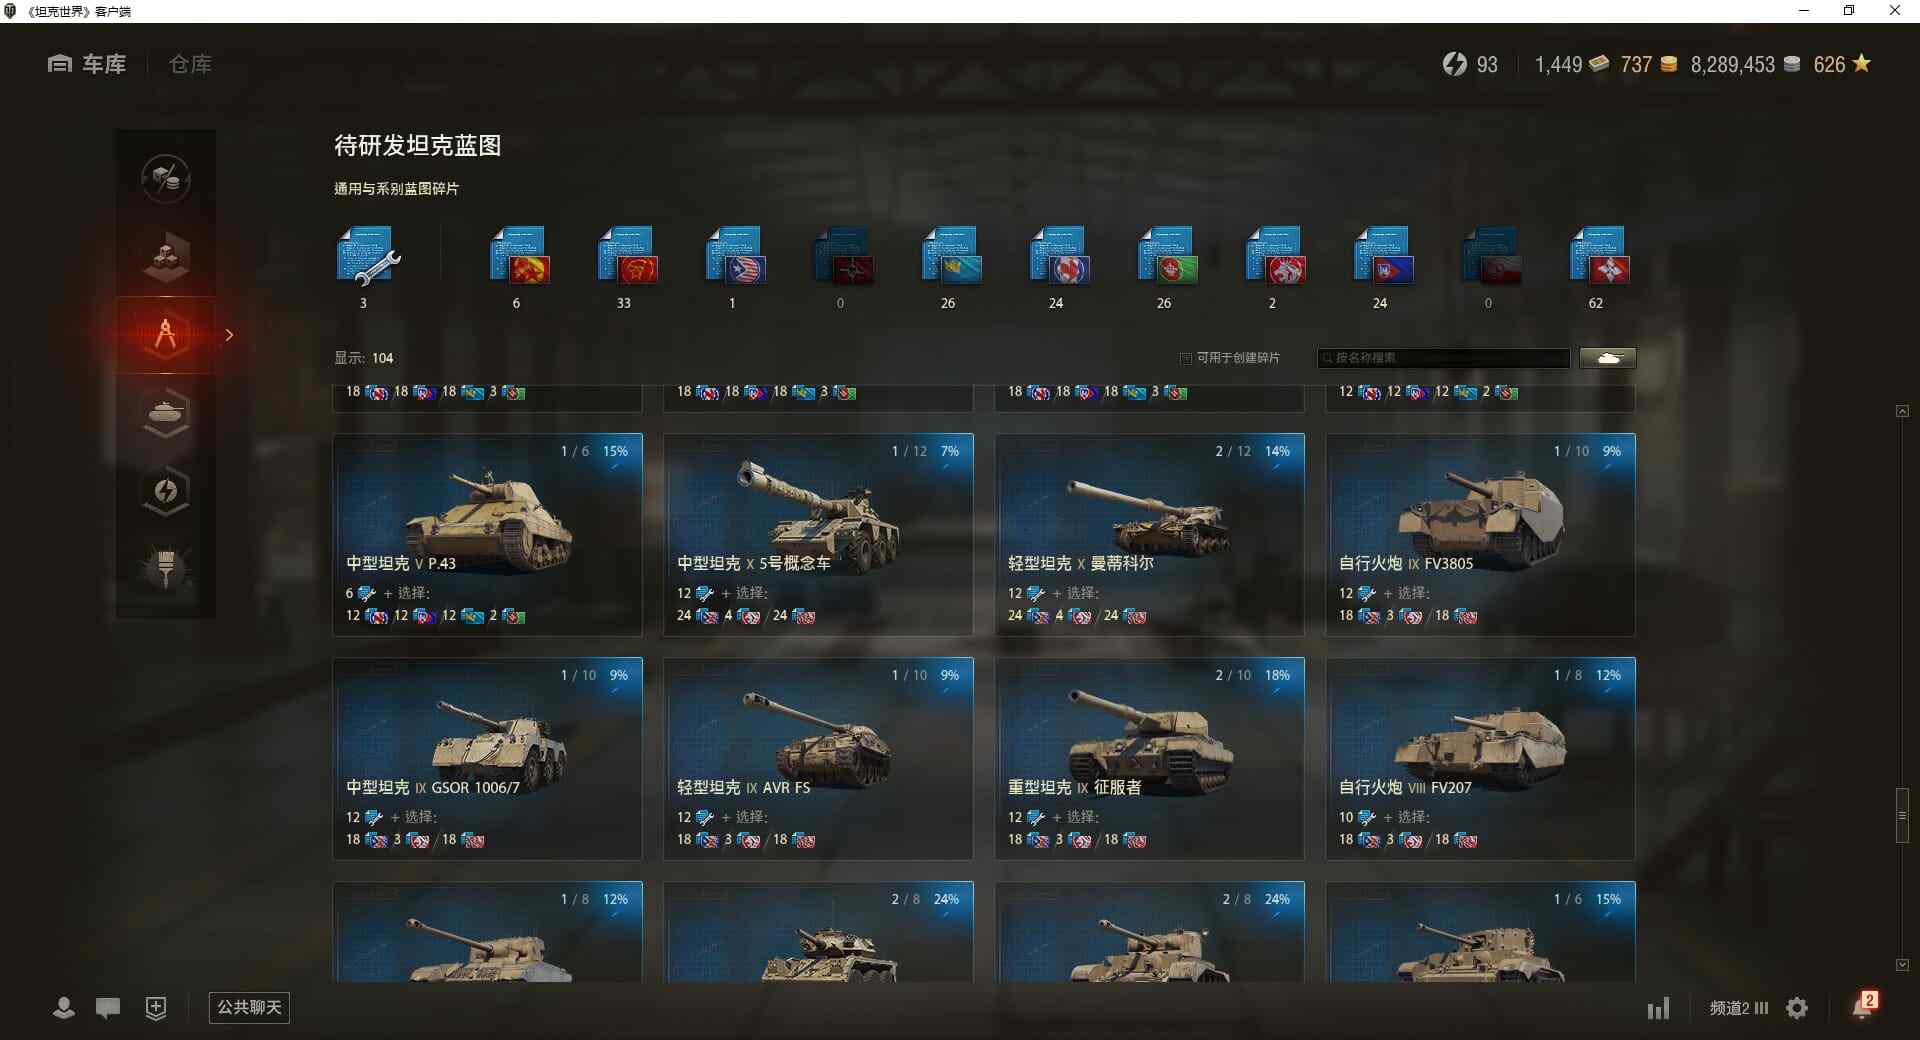Open the personal reserves lightning sidebar icon
Image resolution: width=1920 pixels, height=1040 pixels.
tap(166, 490)
